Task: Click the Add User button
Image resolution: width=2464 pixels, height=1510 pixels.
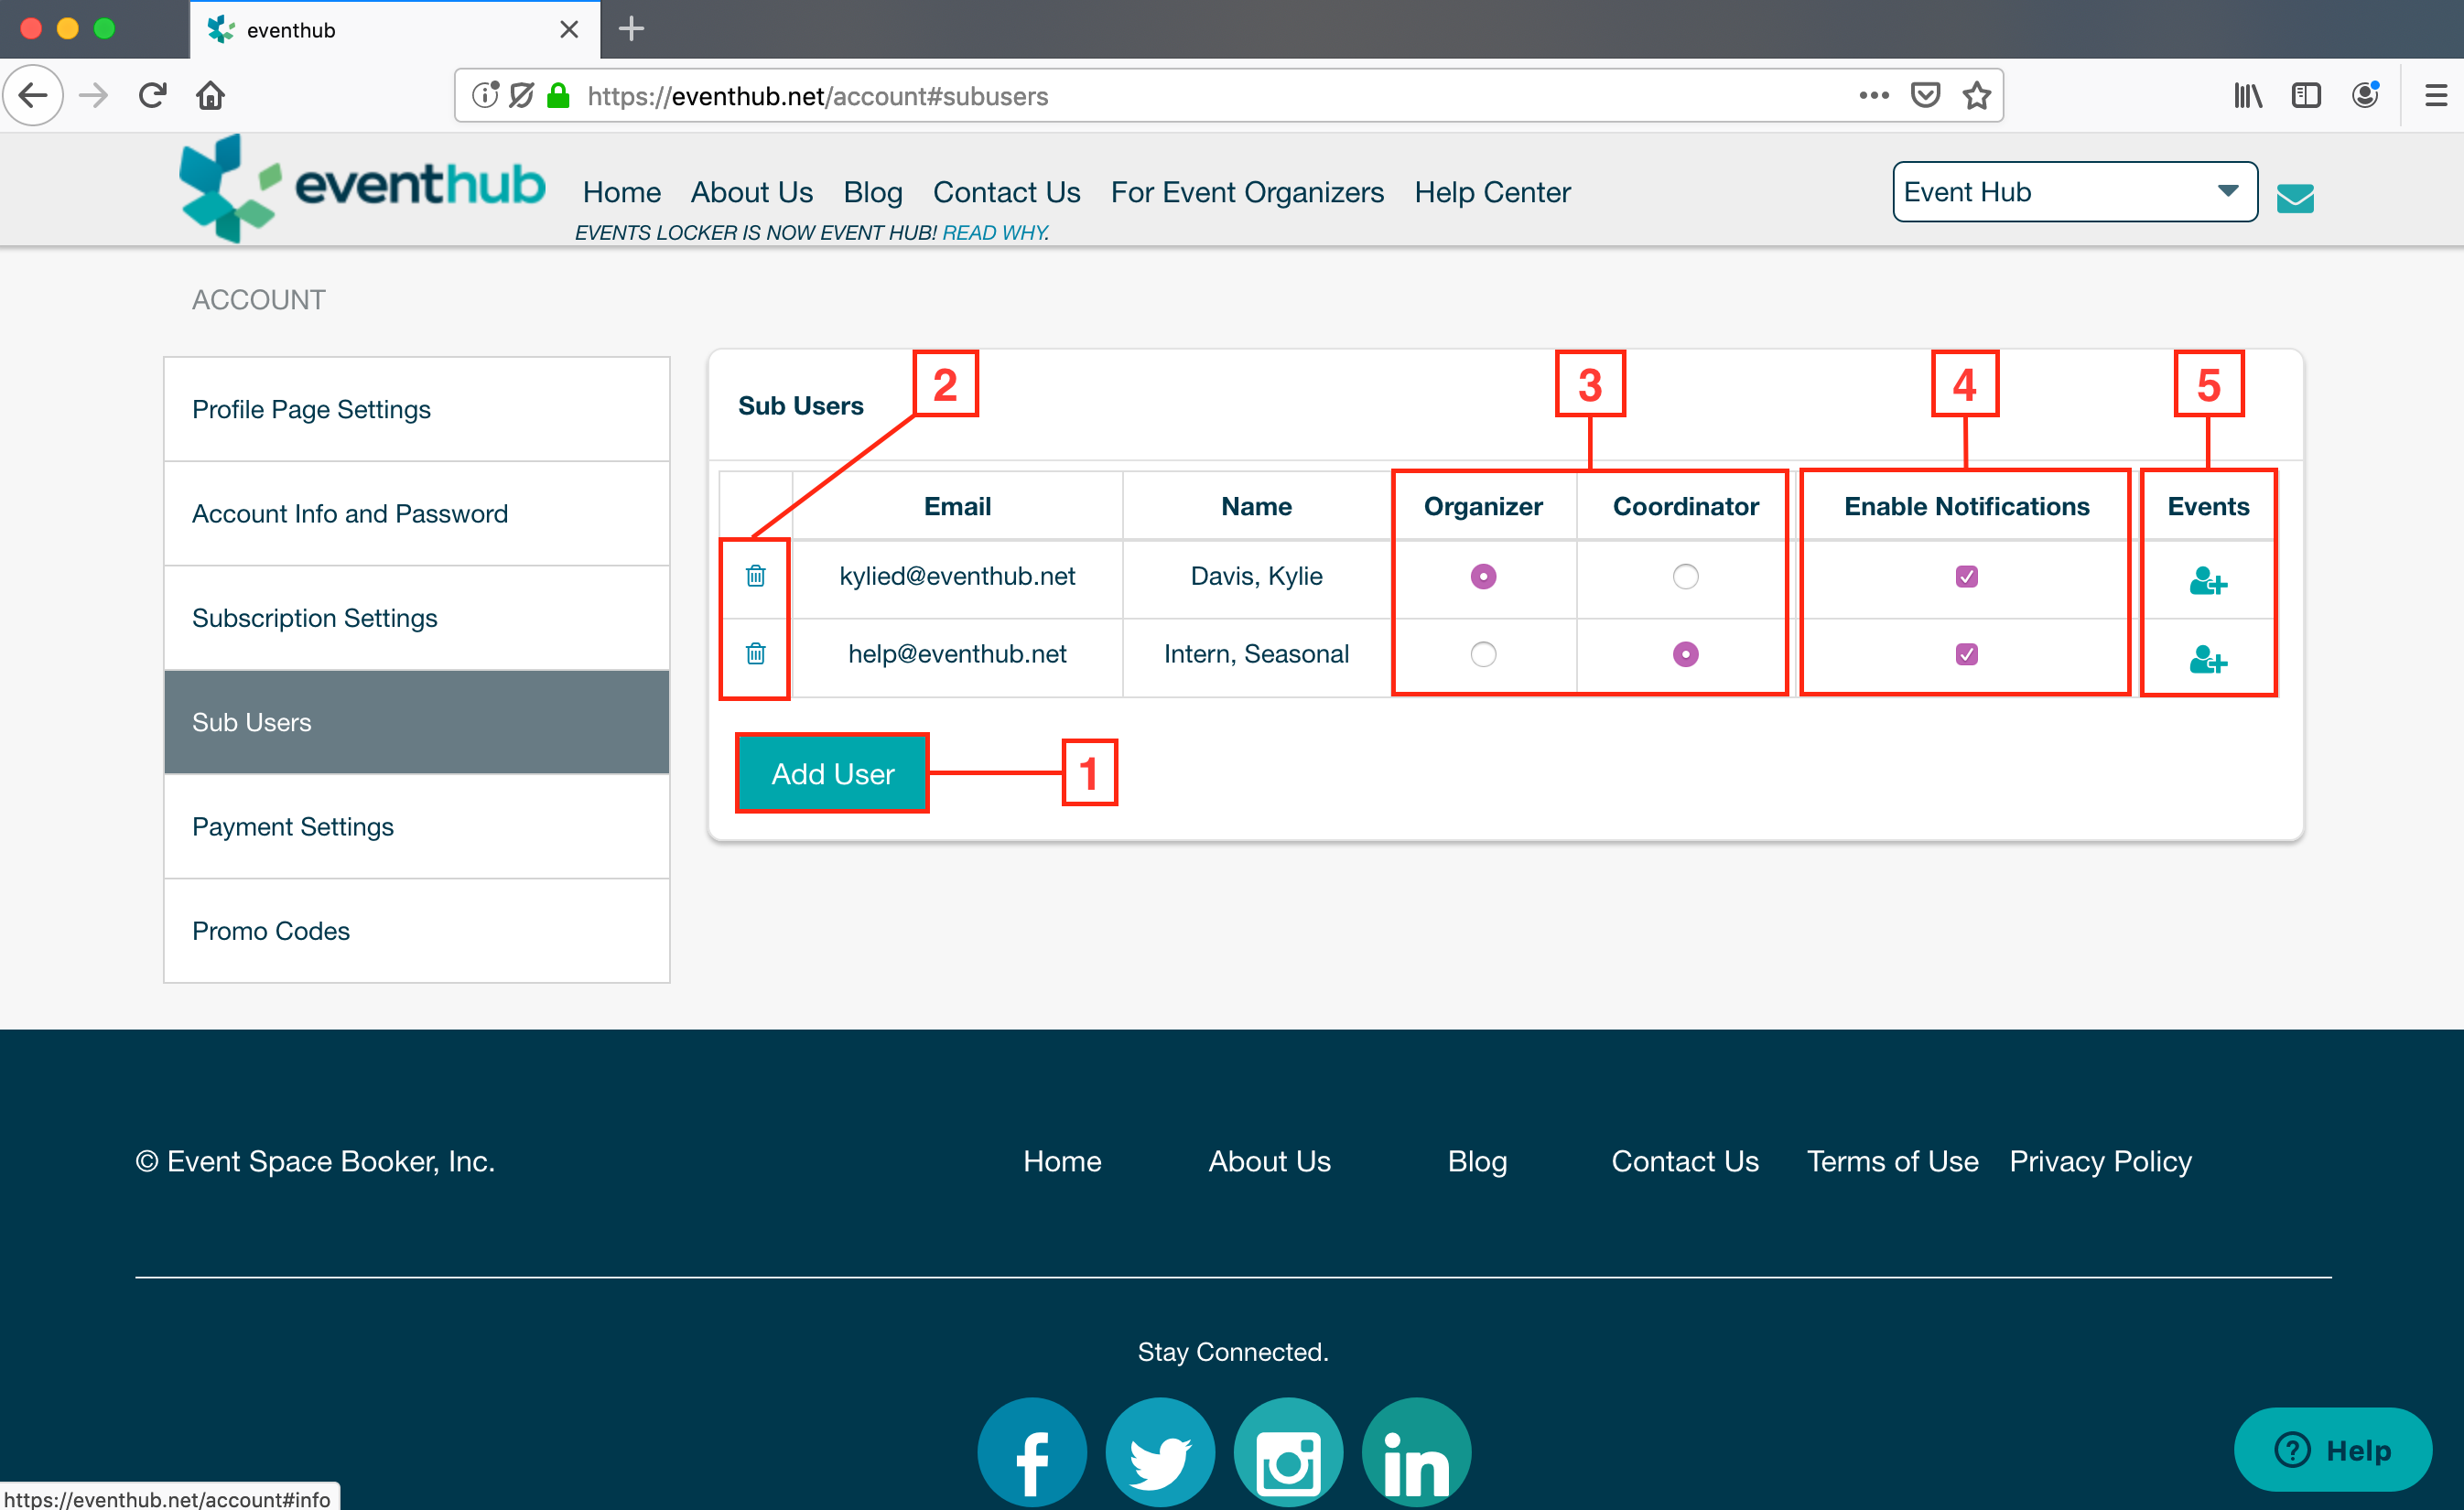Action: [x=832, y=773]
